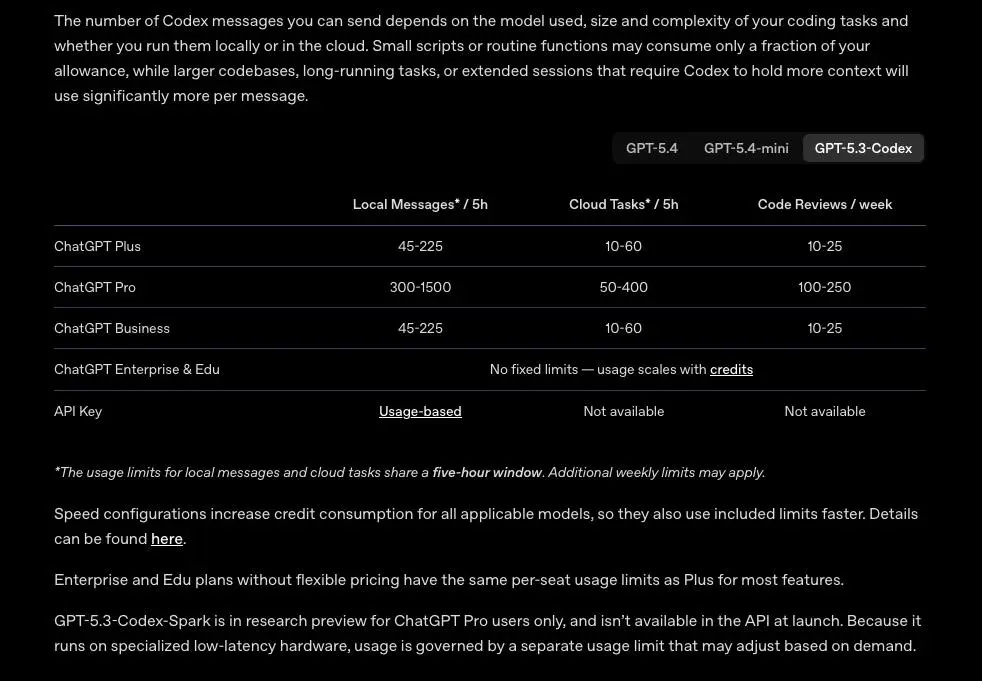Select the ChatGPT Pro row label
This screenshot has width=982, height=681.
(95, 287)
